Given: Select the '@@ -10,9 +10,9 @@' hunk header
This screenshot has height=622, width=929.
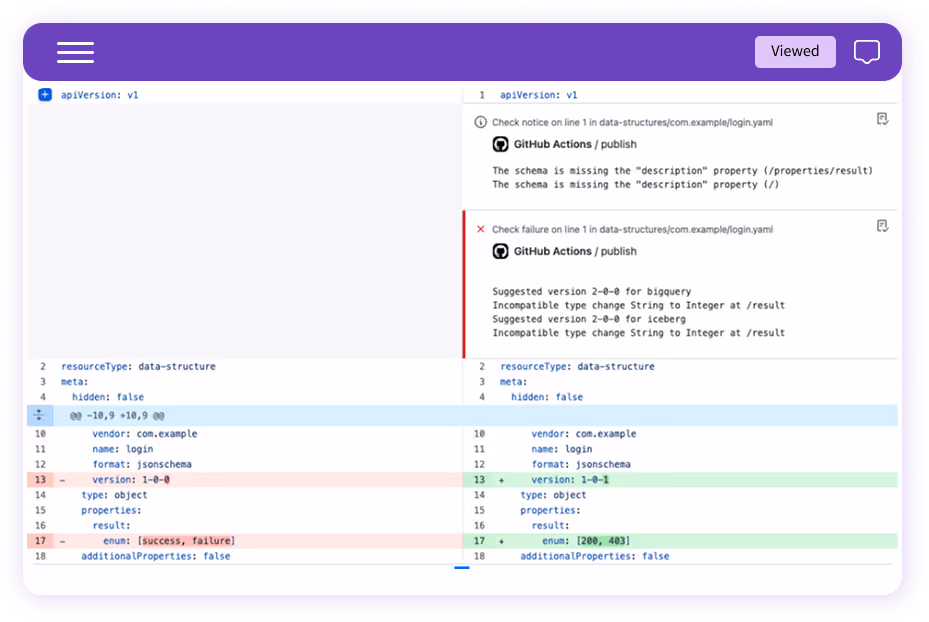Looking at the screenshot, I should point(117,416).
